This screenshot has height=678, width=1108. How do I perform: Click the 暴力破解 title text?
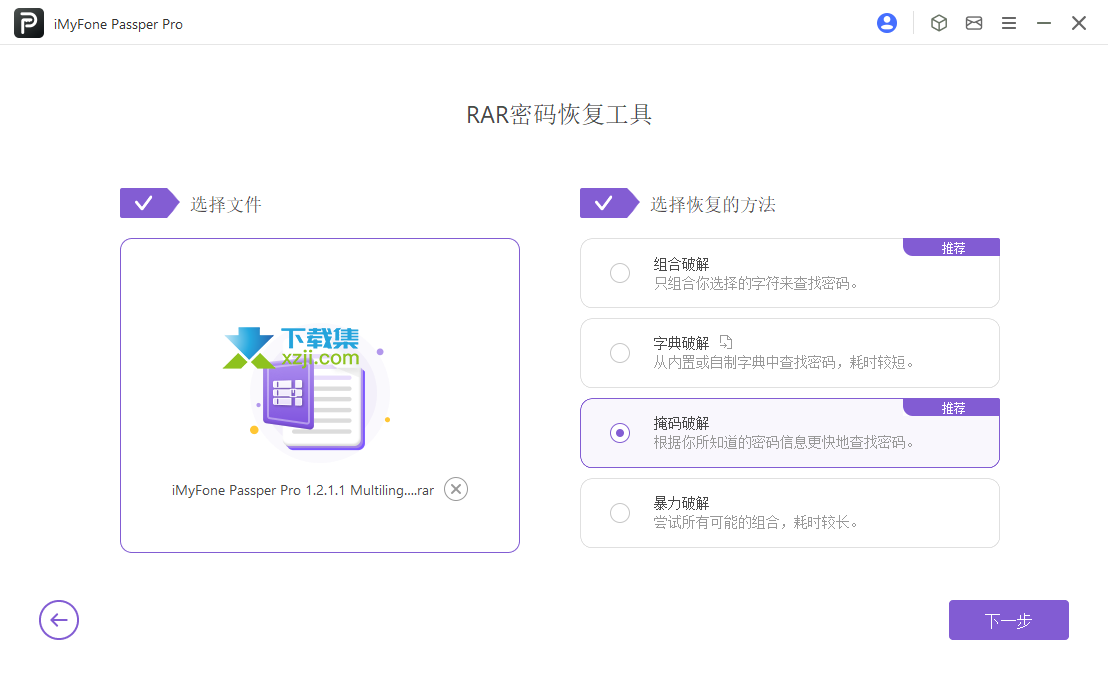click(681, 503)
